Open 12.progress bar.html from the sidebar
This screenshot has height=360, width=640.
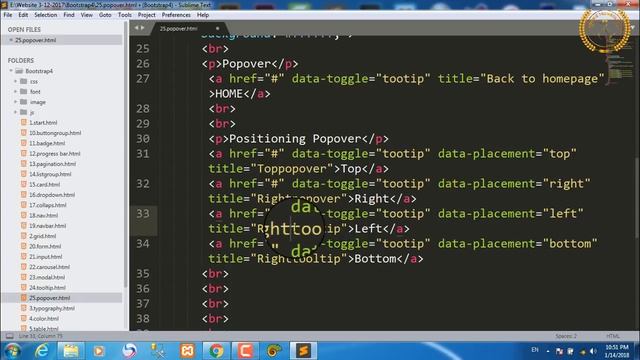click(55, 153)
